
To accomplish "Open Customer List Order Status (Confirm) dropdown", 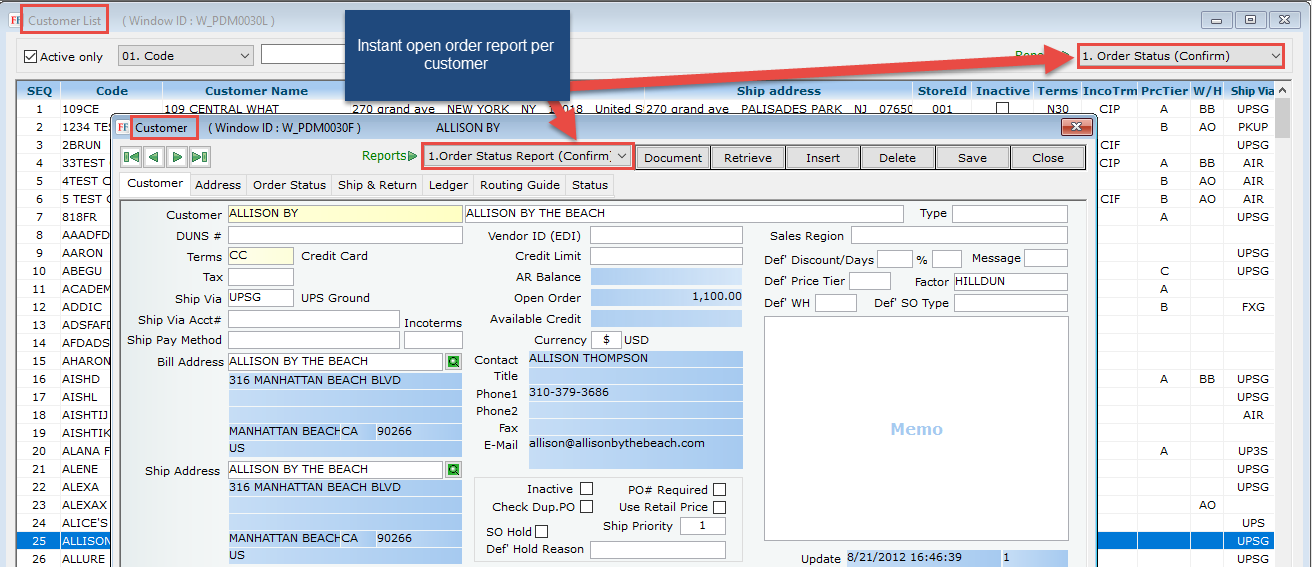I will (x=1273, y=56).
